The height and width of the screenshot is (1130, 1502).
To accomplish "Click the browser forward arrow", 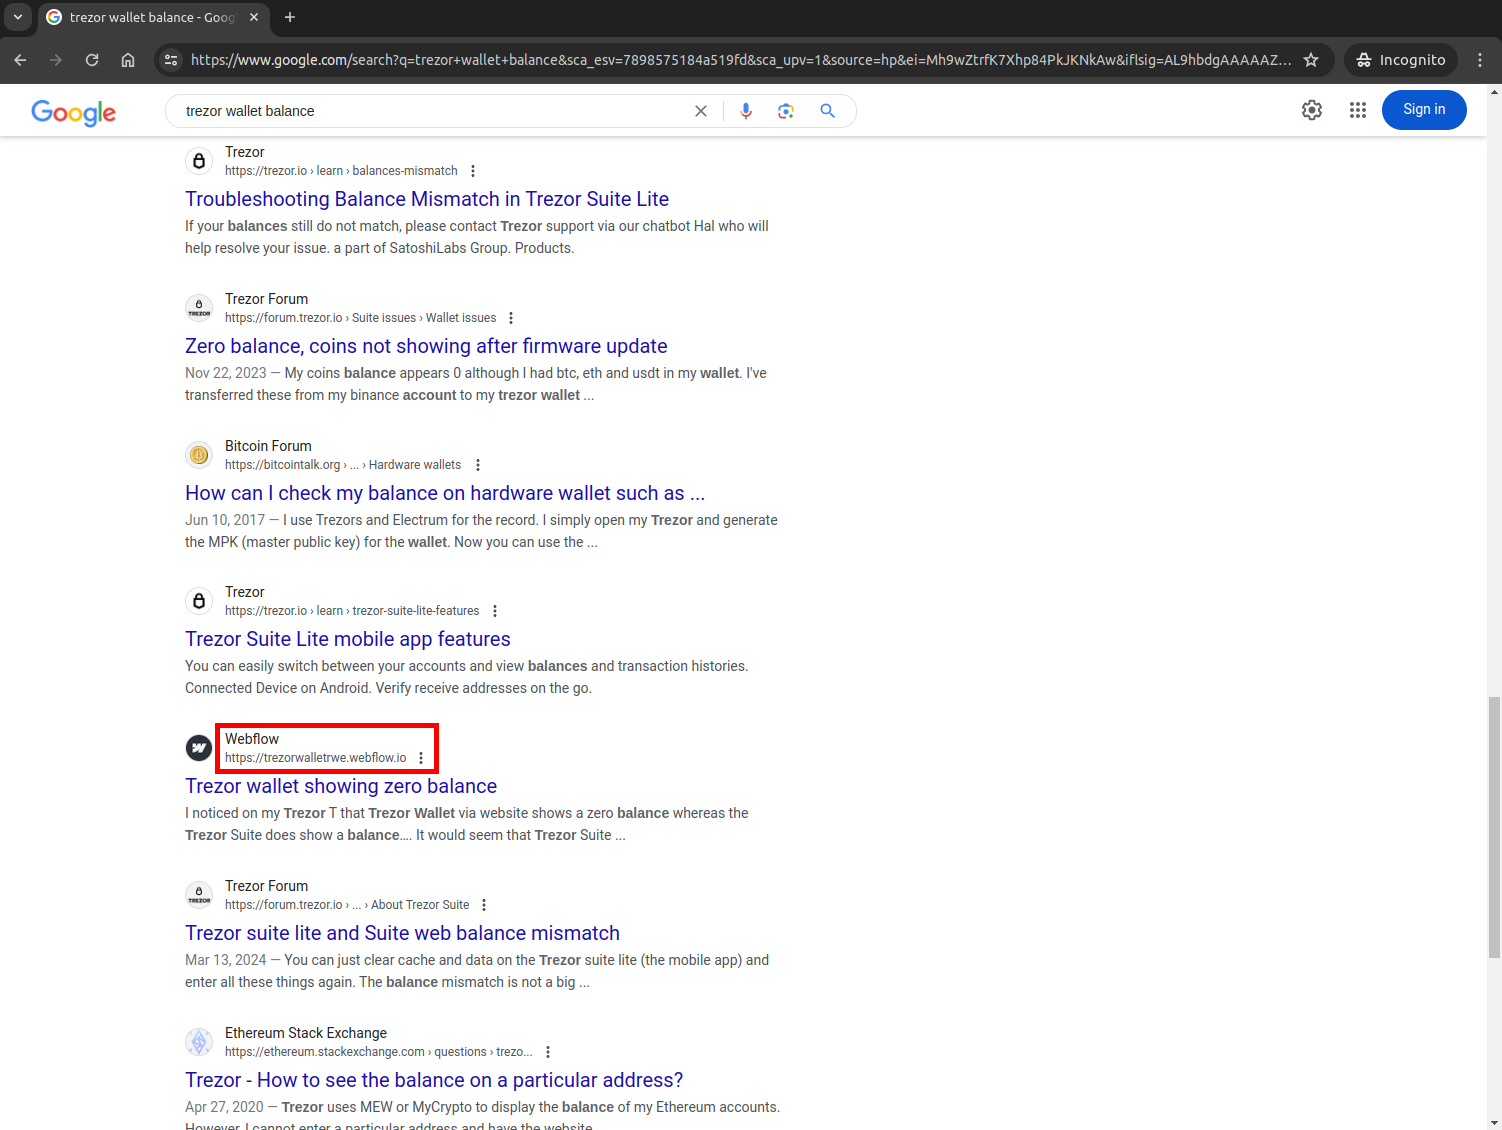I will click(56, 60).
